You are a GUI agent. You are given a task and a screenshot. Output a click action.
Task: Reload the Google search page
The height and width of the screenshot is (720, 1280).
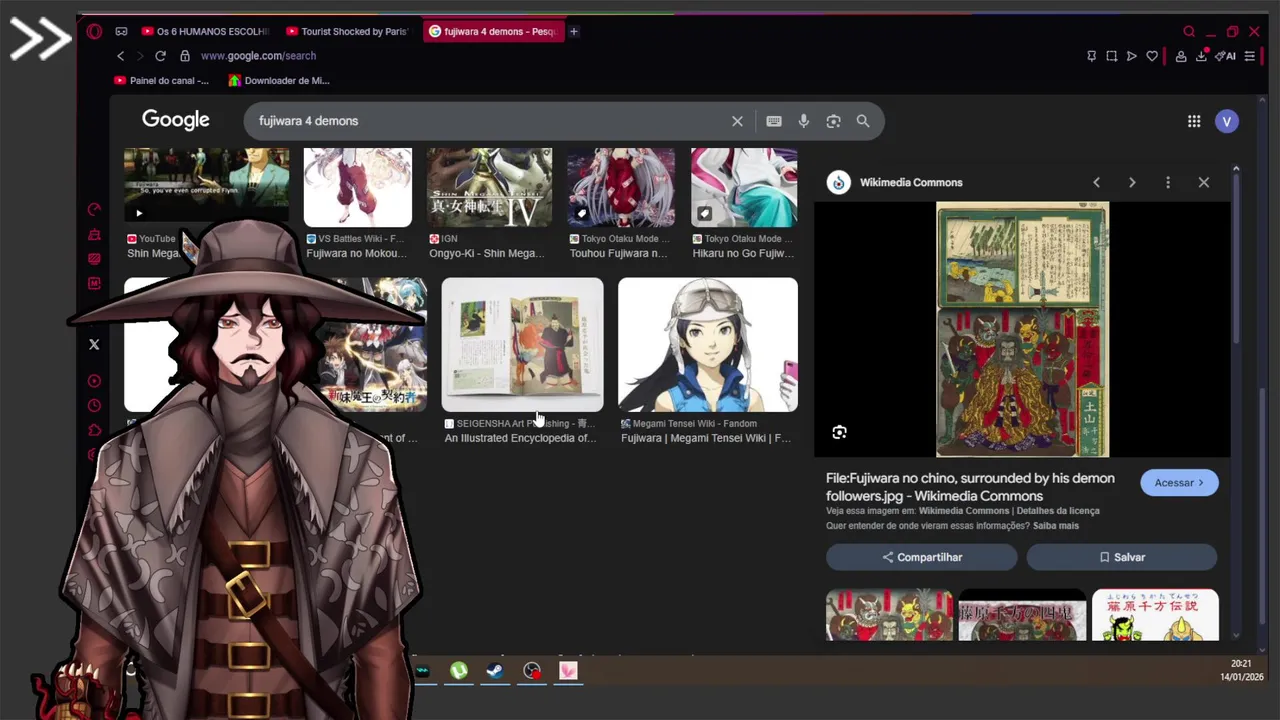tap(160, 56)
